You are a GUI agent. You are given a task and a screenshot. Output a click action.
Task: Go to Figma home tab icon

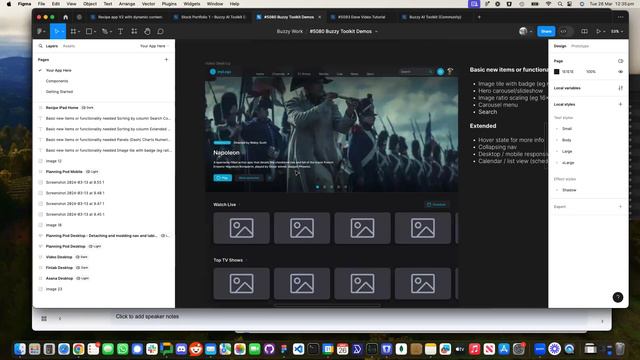(65, 17)
